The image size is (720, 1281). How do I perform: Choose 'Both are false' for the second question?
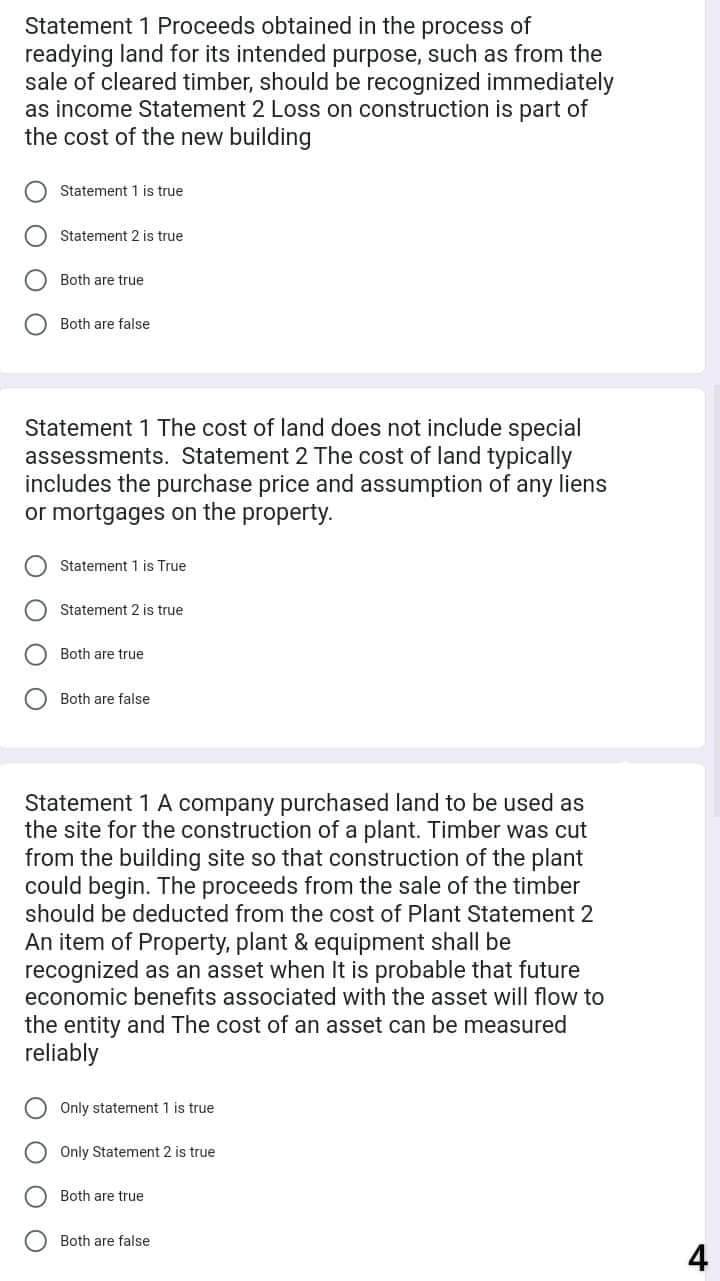point(36,699)
